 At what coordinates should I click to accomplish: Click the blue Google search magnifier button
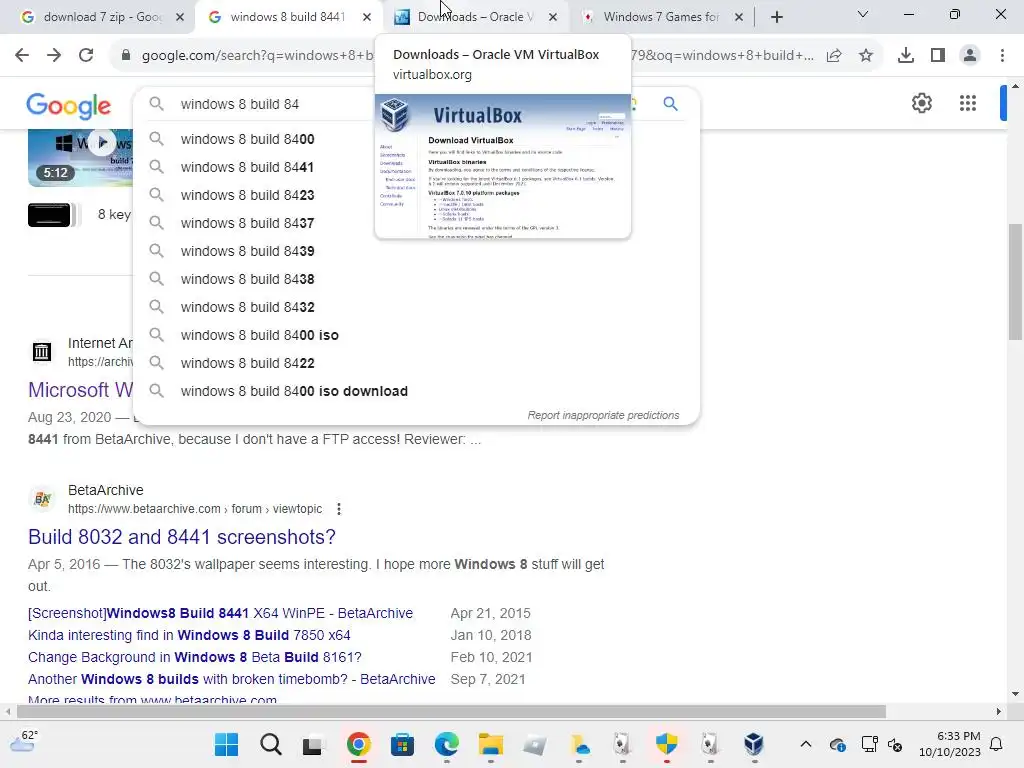(x=671, y=103)
